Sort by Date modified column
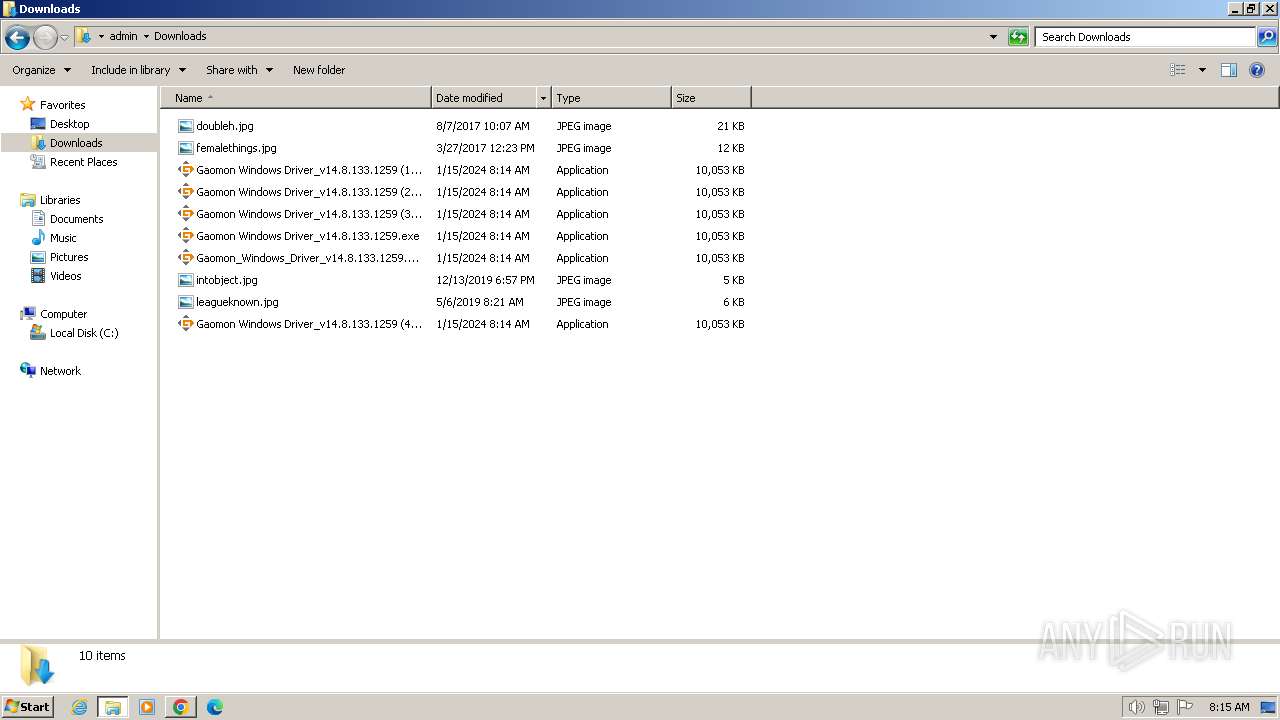 coord(484,98)
